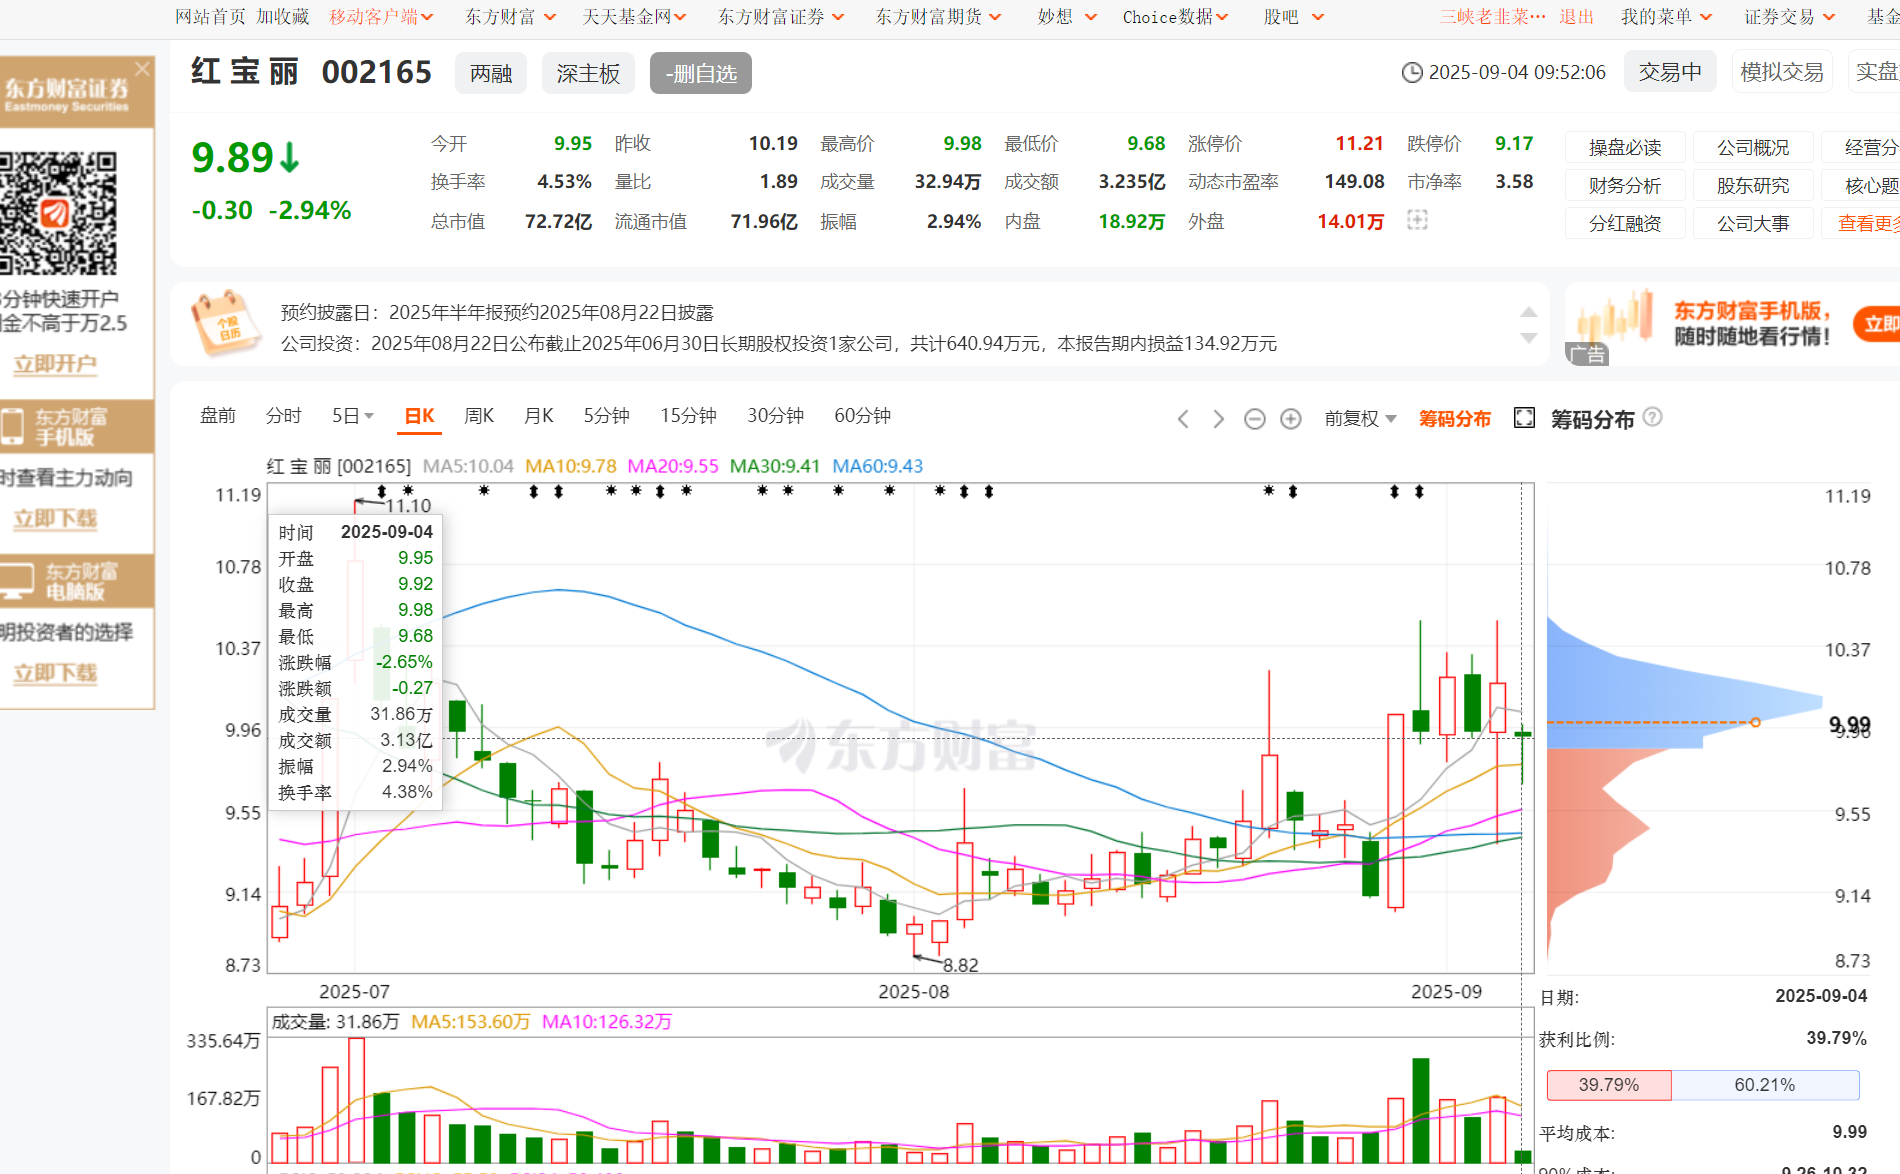Click the 深主板 tag button
The width and height of the screenshot is (1900, 1174).
tap(588, 73)
